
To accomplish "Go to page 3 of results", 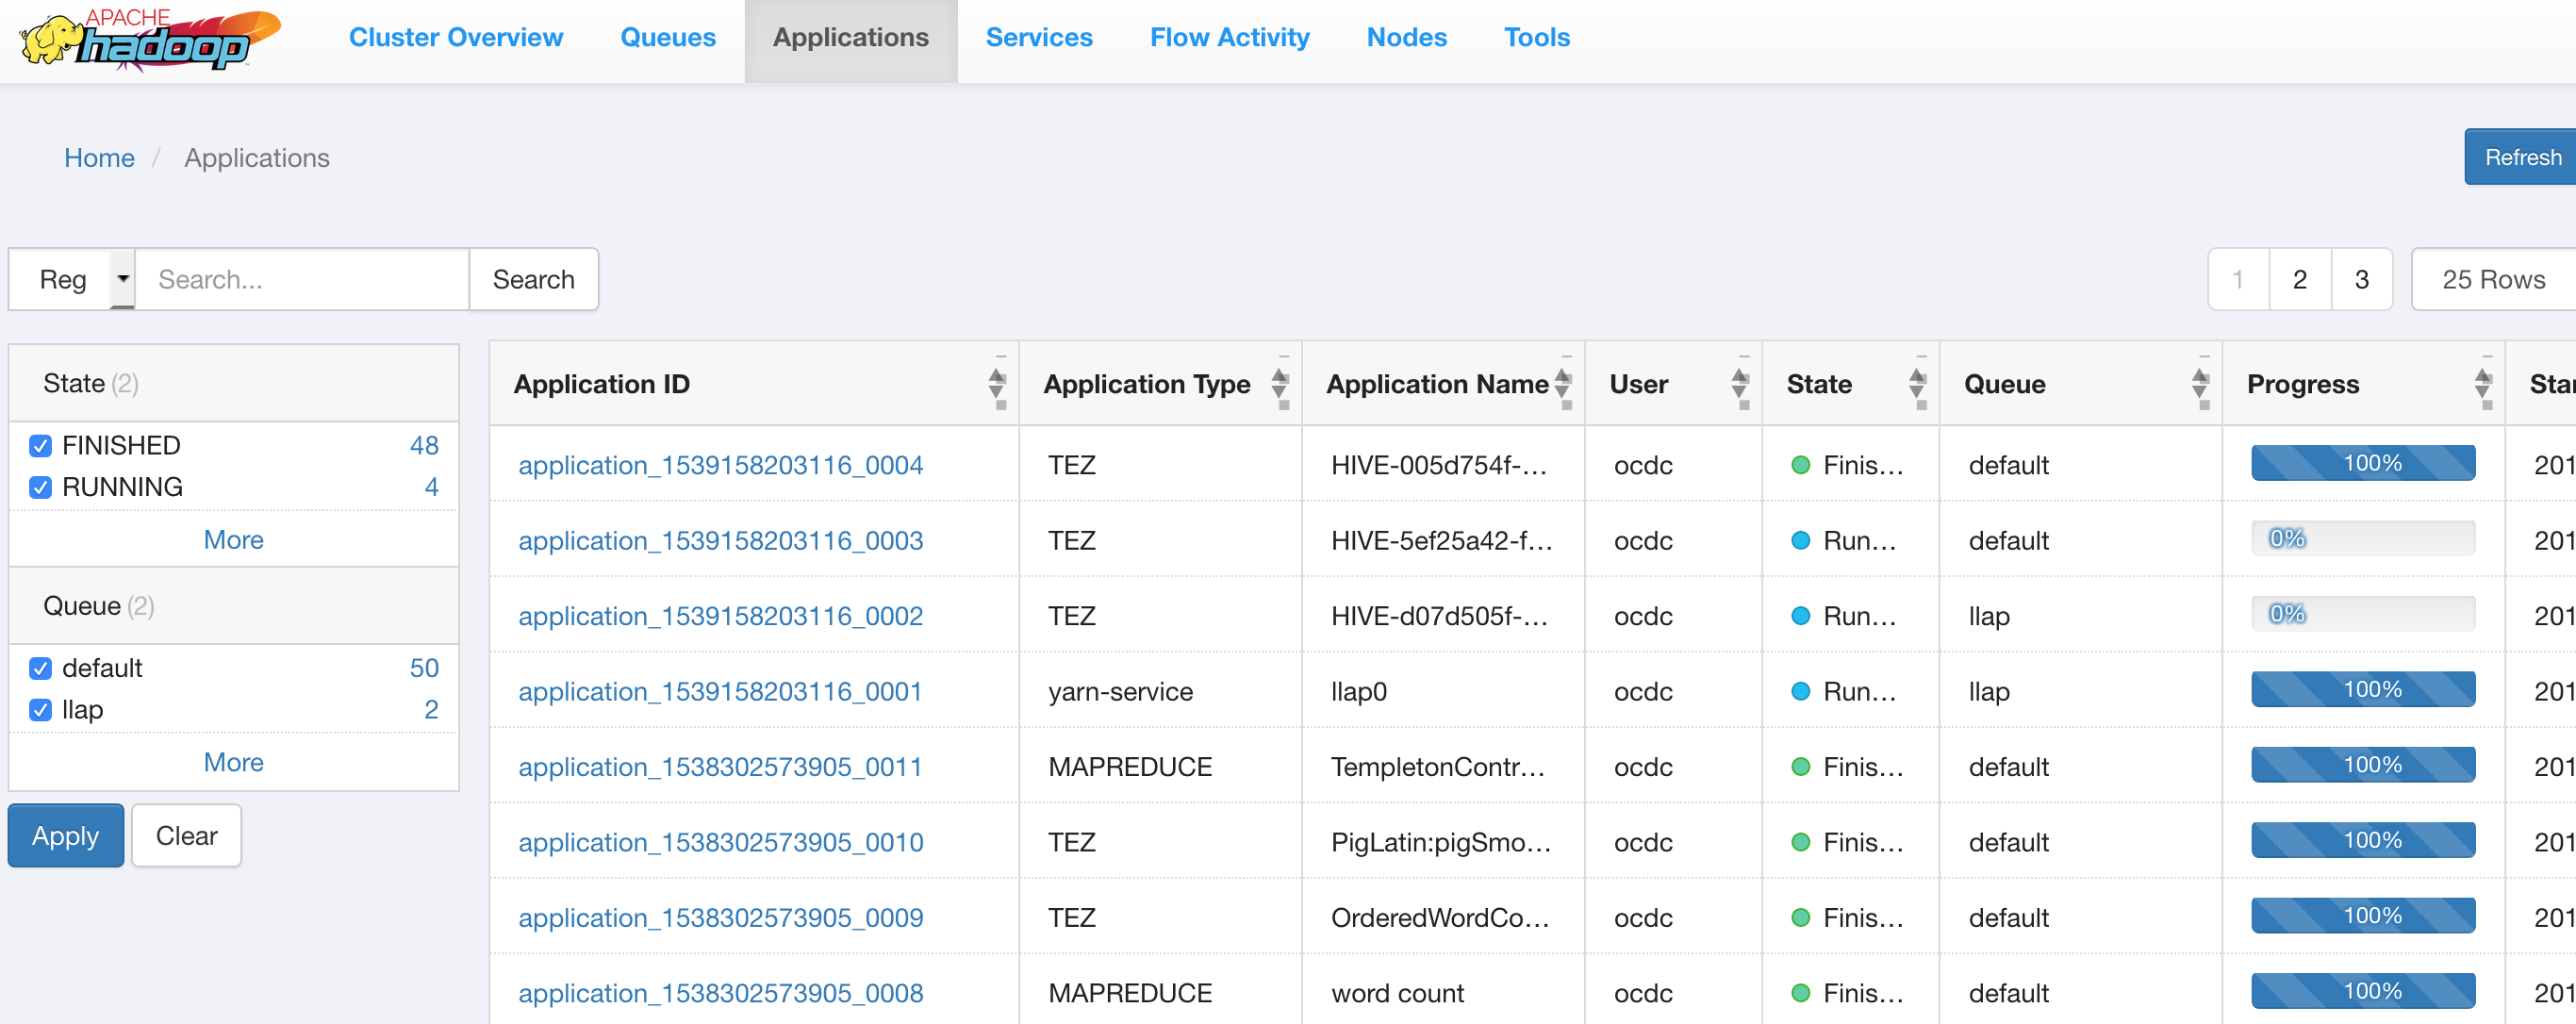I will click(2362, 279).
